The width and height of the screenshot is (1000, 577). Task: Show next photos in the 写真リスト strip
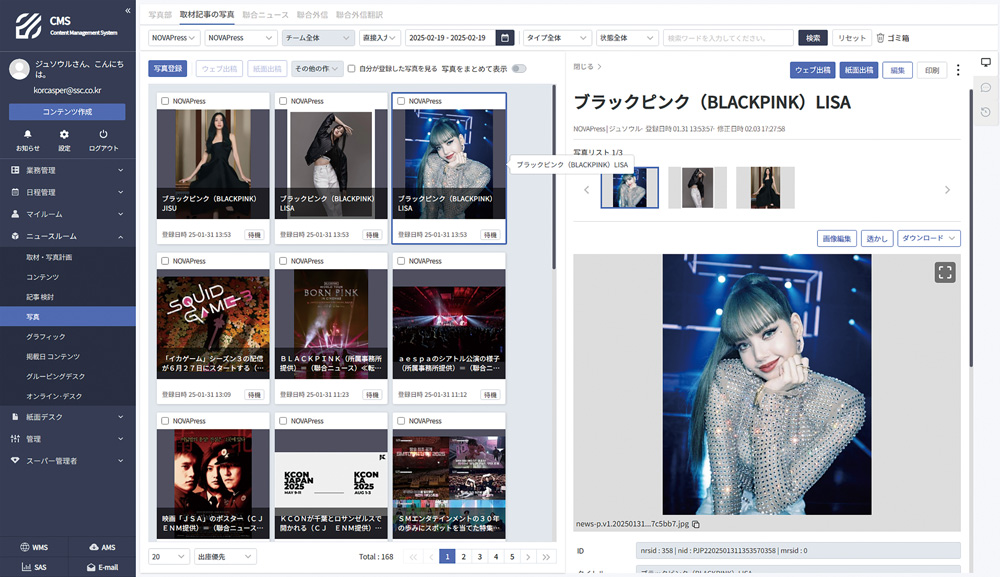(x=947, y=189)
